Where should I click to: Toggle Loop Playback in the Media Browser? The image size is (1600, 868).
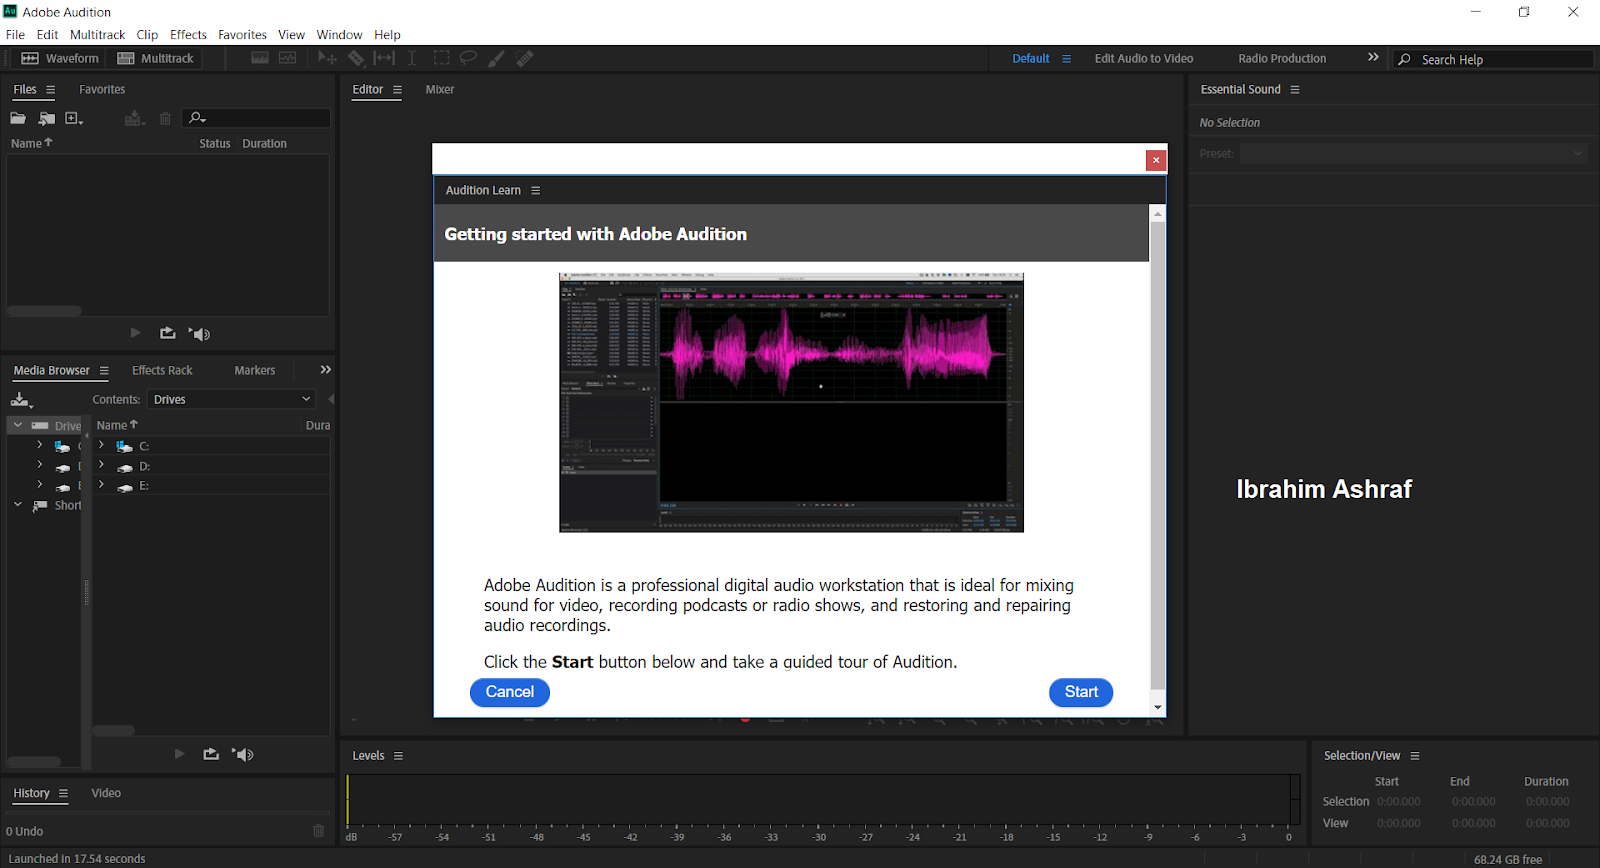tap(210, 754)
